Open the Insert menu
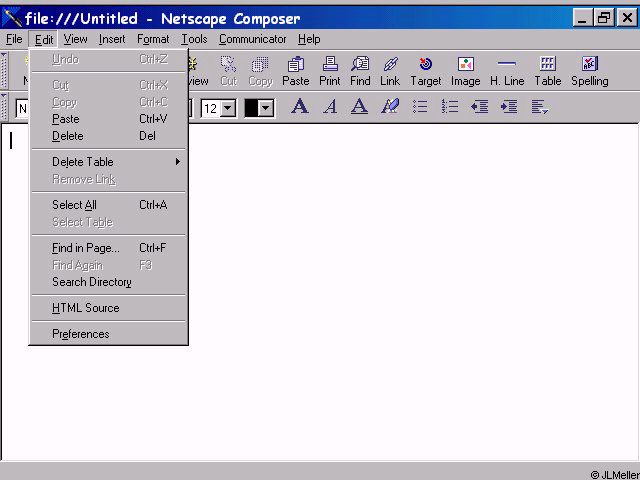Screen dimensions: 640x480 coord(112,39)
